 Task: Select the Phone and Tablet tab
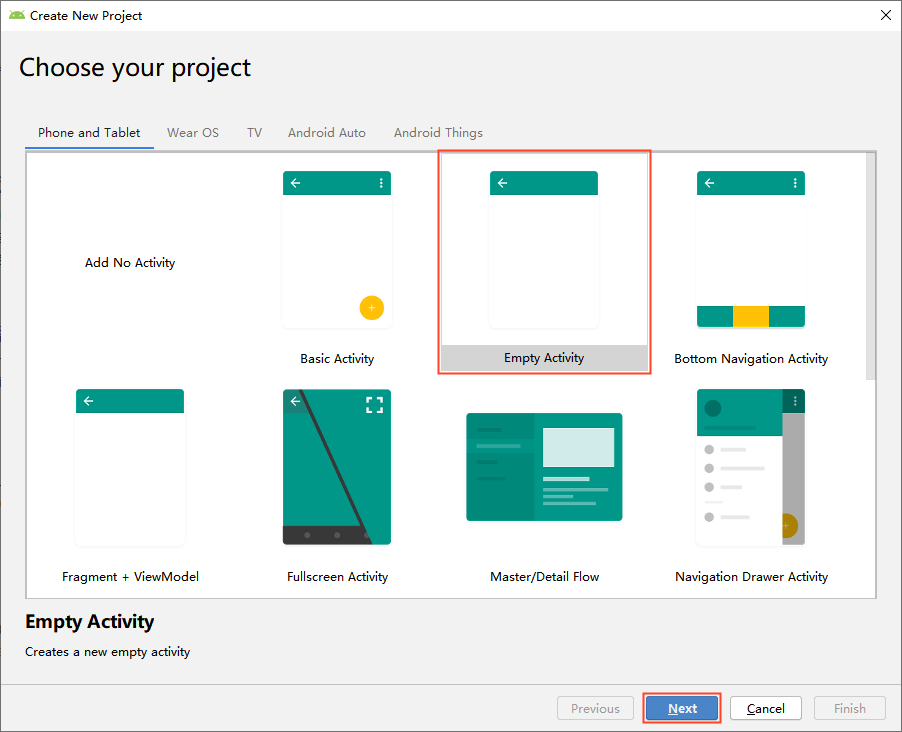(89, 133)
